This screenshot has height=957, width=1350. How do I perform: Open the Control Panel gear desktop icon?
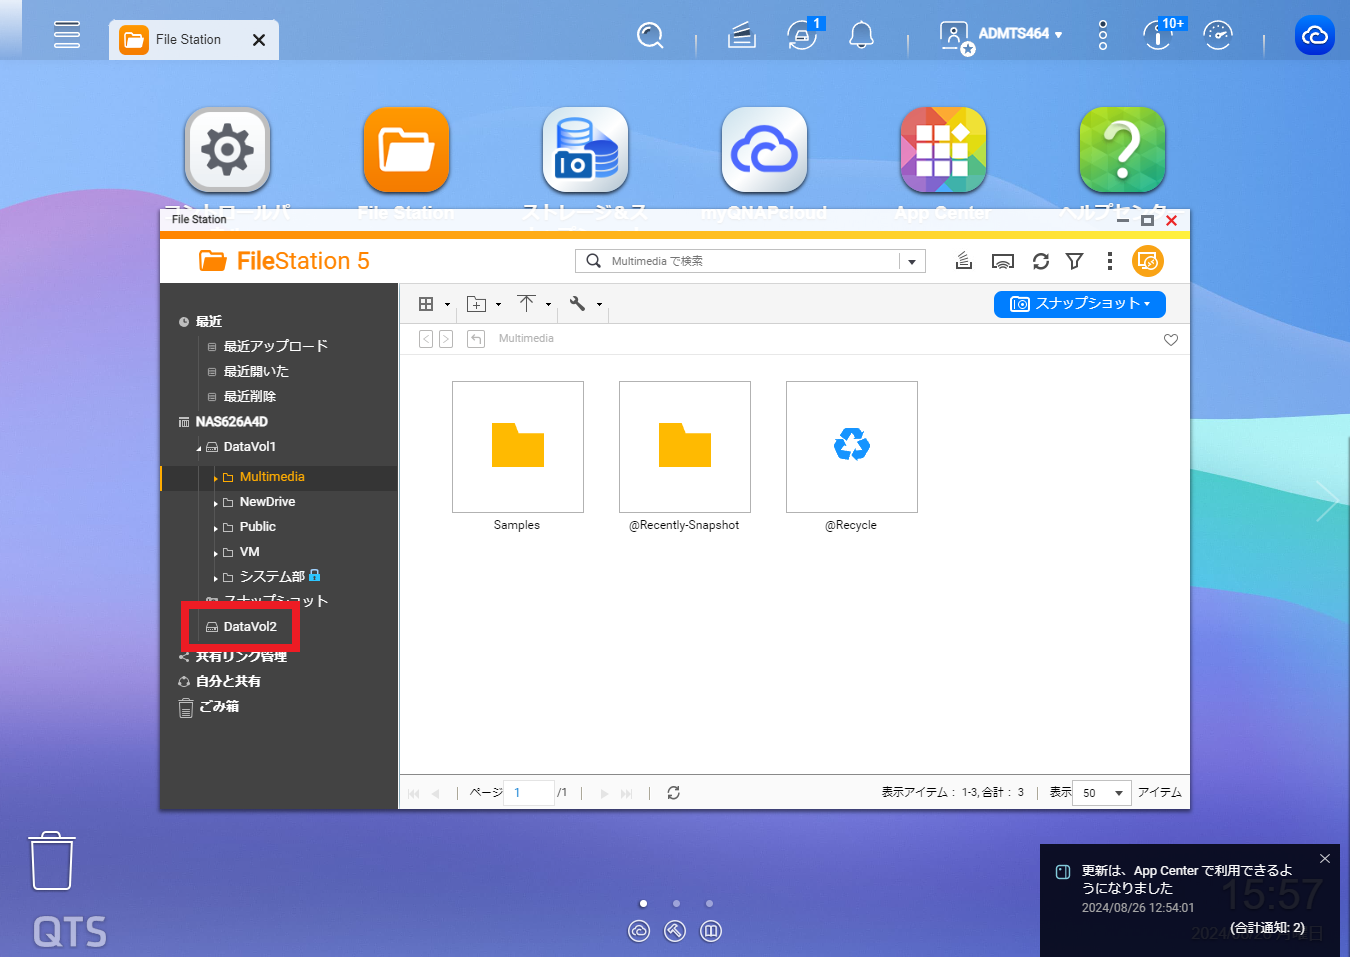[x=227, y=150]
